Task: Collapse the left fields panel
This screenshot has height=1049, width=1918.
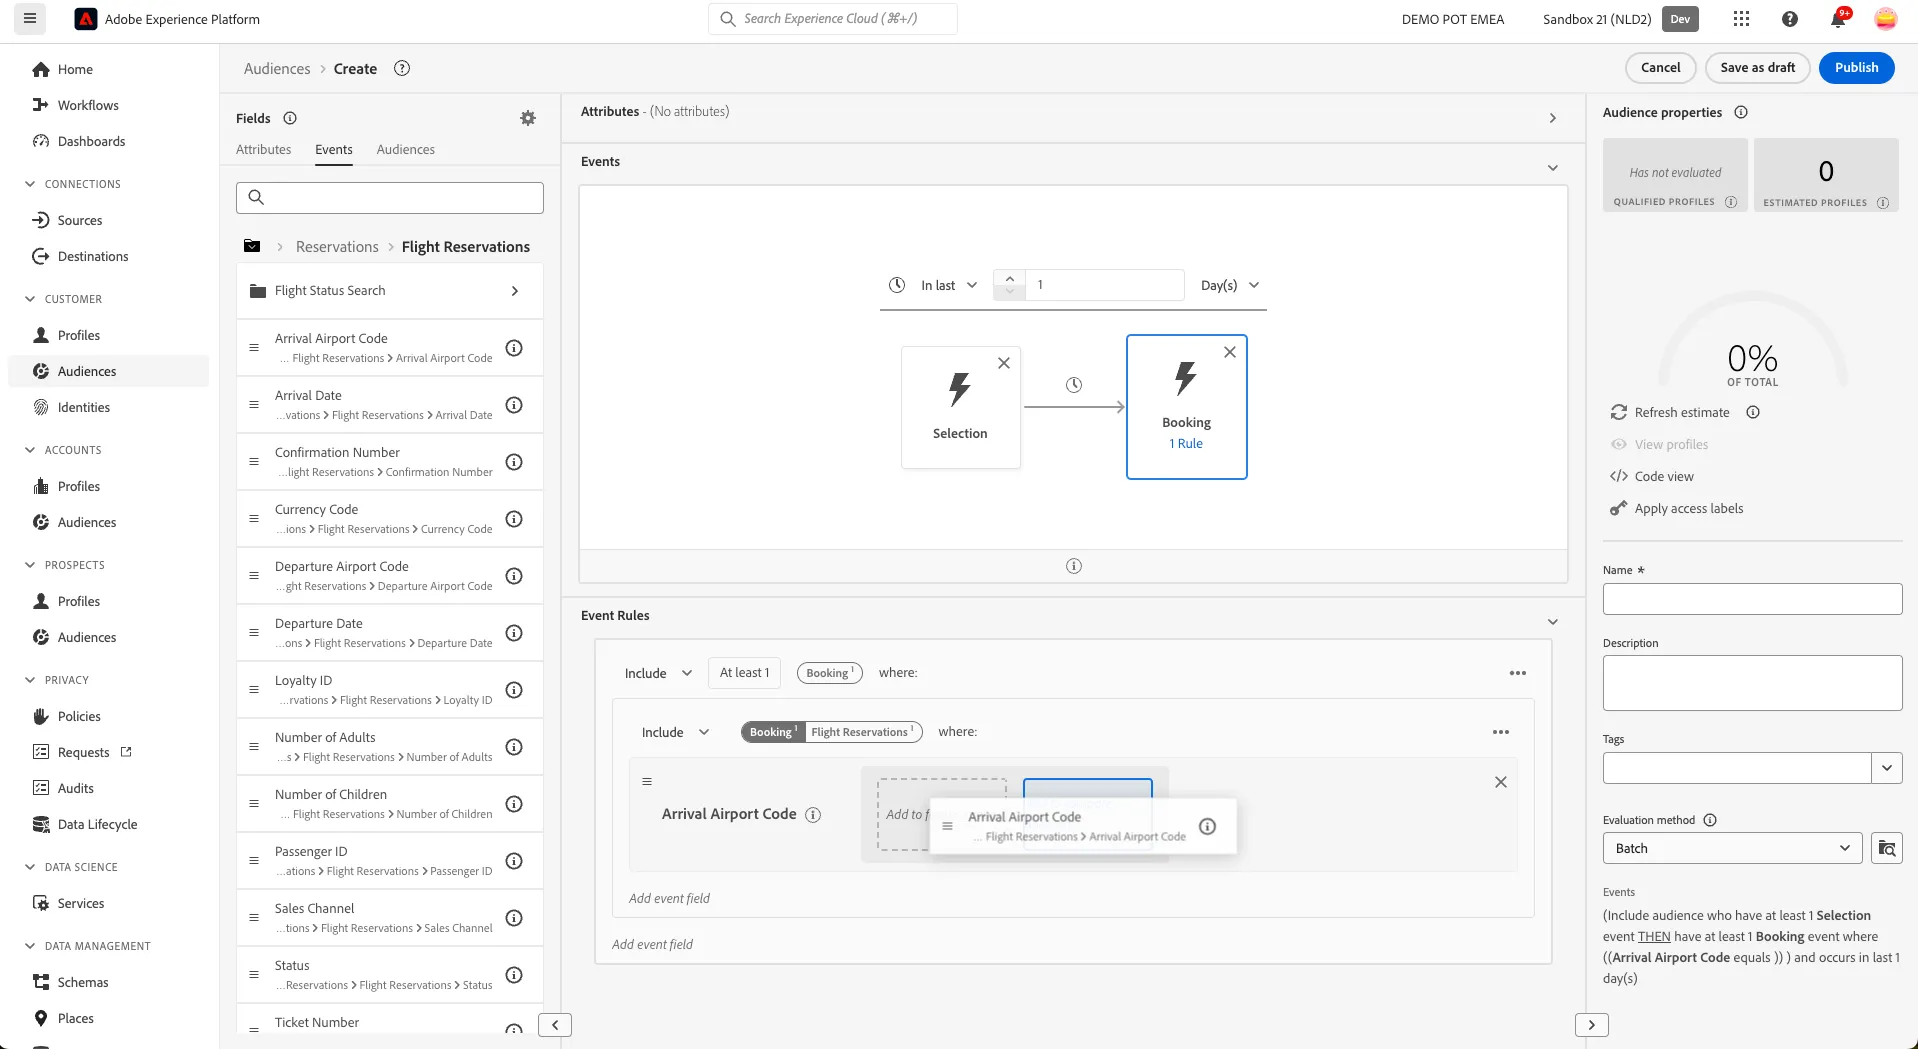Action: (555, 1025)
